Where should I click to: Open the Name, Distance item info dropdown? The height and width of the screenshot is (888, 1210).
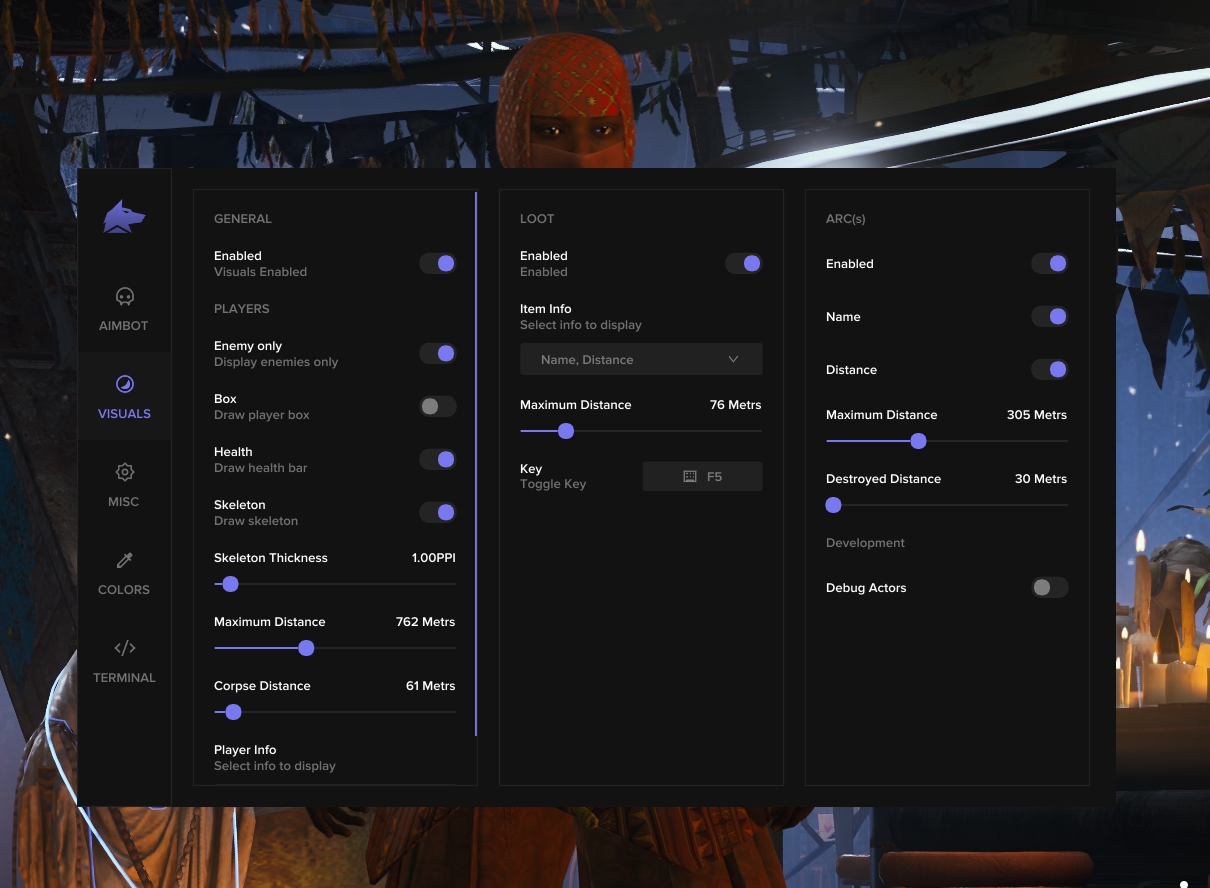tap(640, 359)
